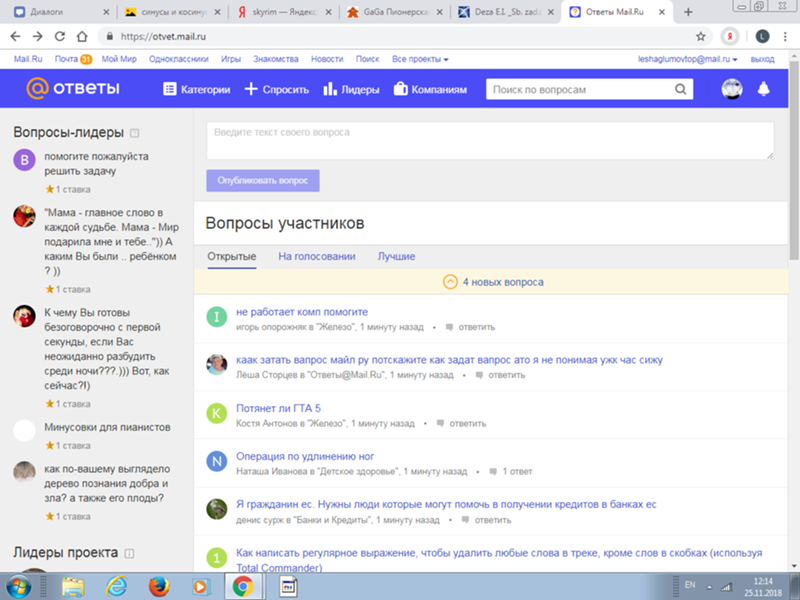Open question Операция по удлинению ног
Image resolution: width=800 pixels, height=600 pixels.
305,456
